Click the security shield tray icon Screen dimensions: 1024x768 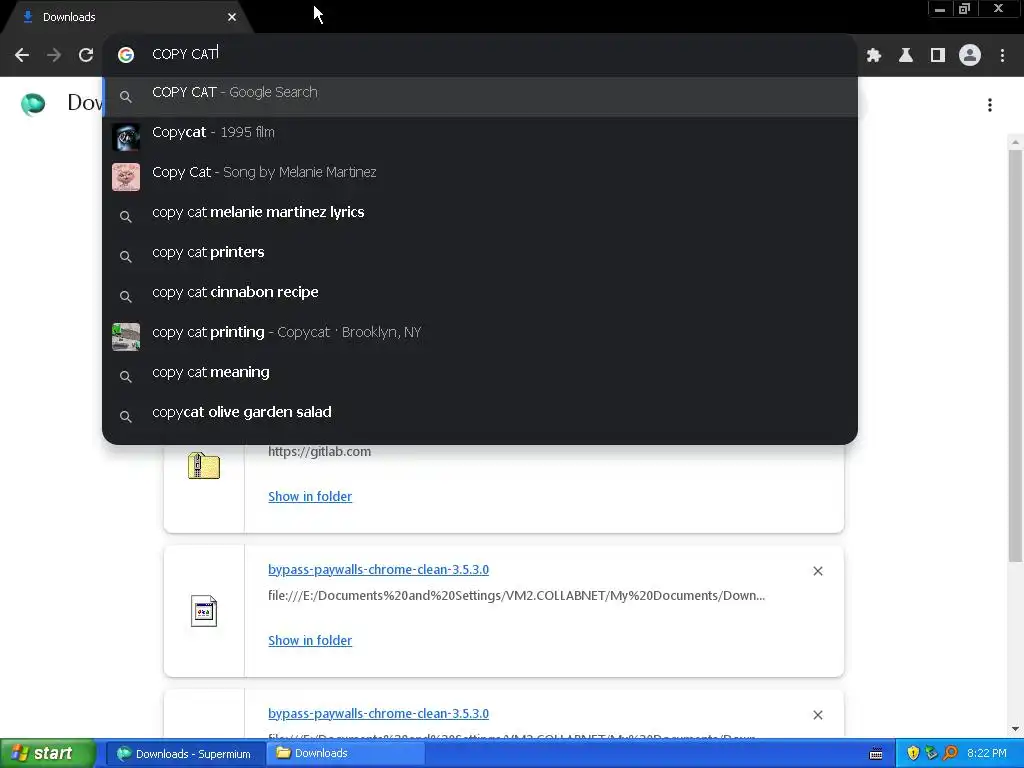[913, 754]
